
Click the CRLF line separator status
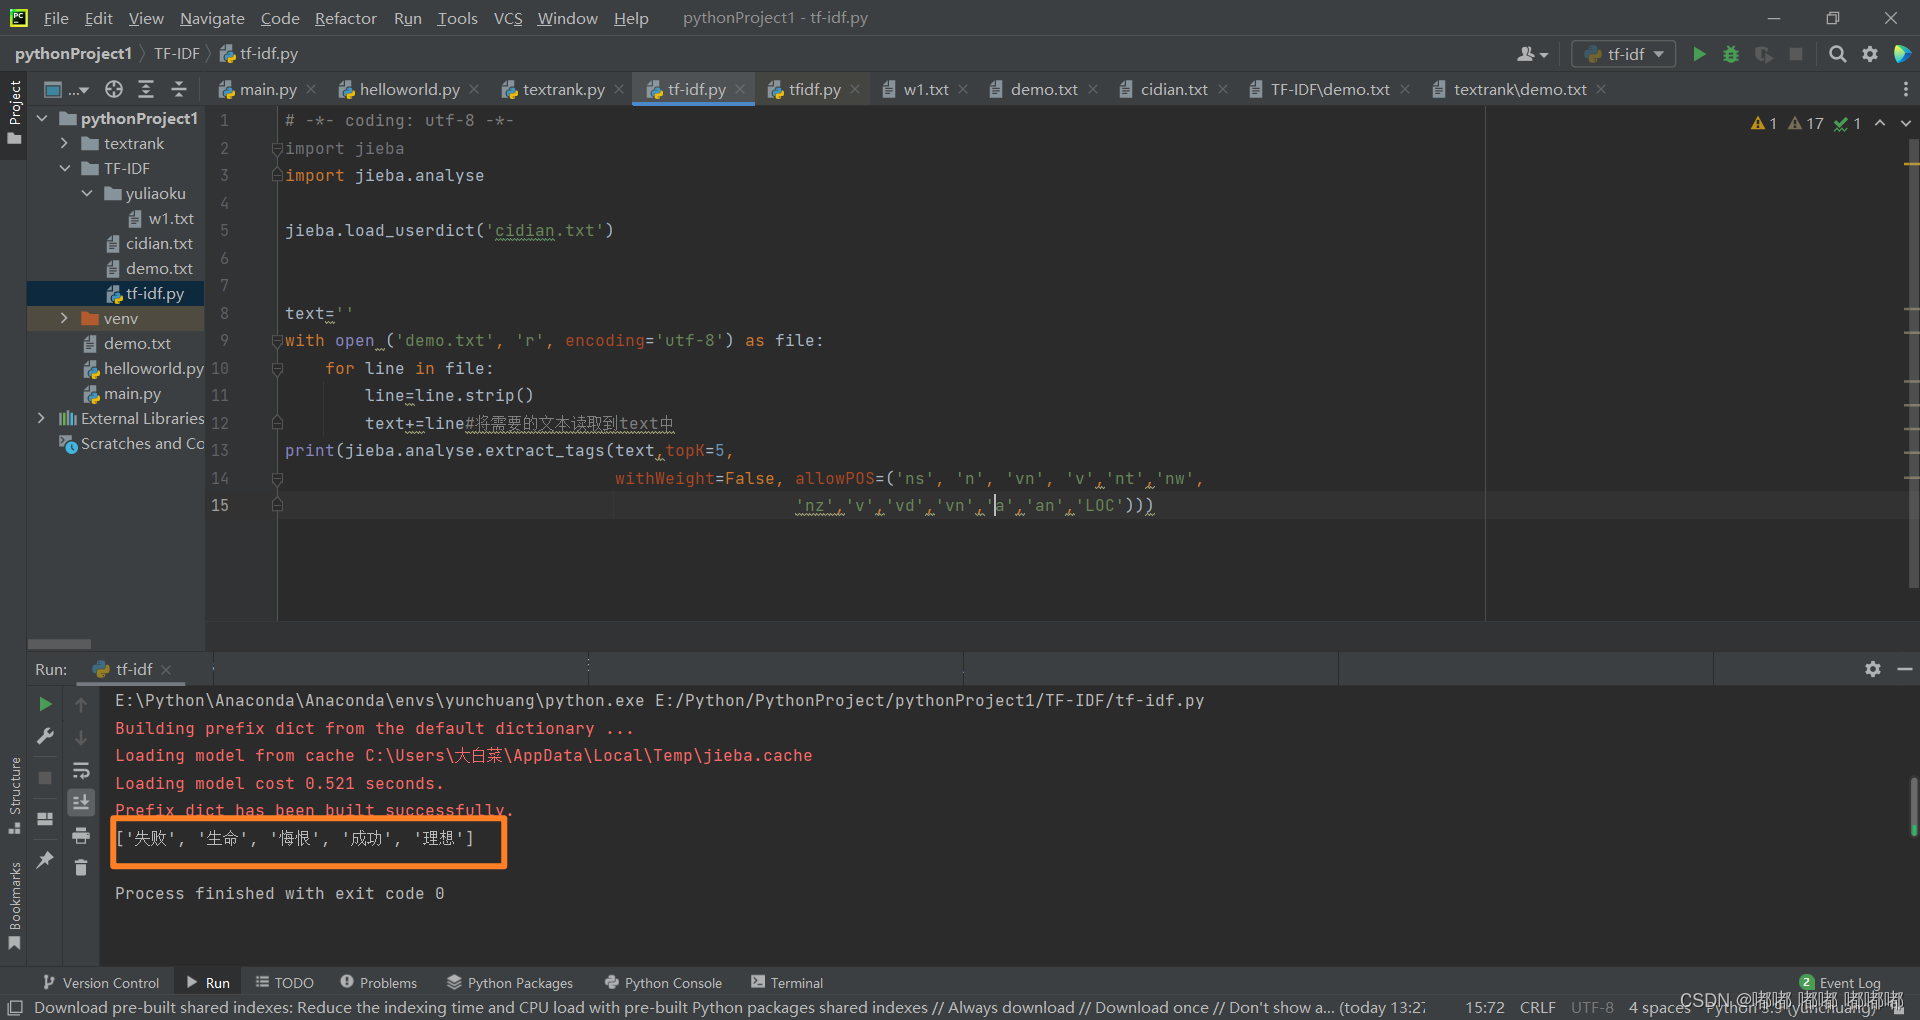pos(1537,1007)
